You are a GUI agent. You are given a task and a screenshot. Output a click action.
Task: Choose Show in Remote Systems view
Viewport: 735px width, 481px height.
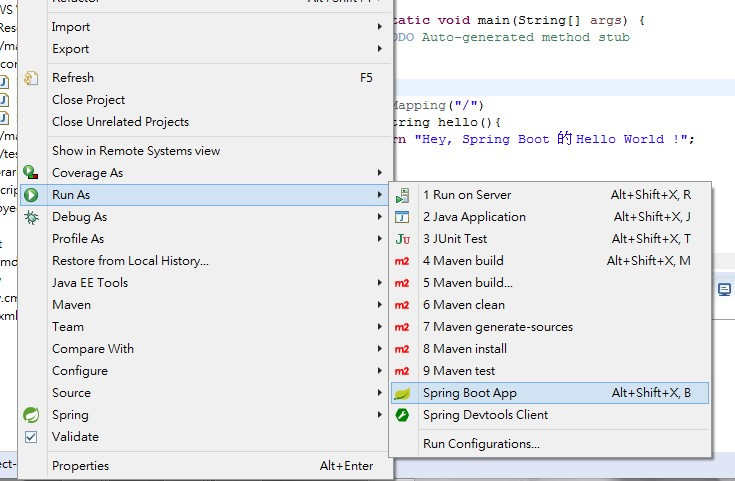(x=205, y=151)
